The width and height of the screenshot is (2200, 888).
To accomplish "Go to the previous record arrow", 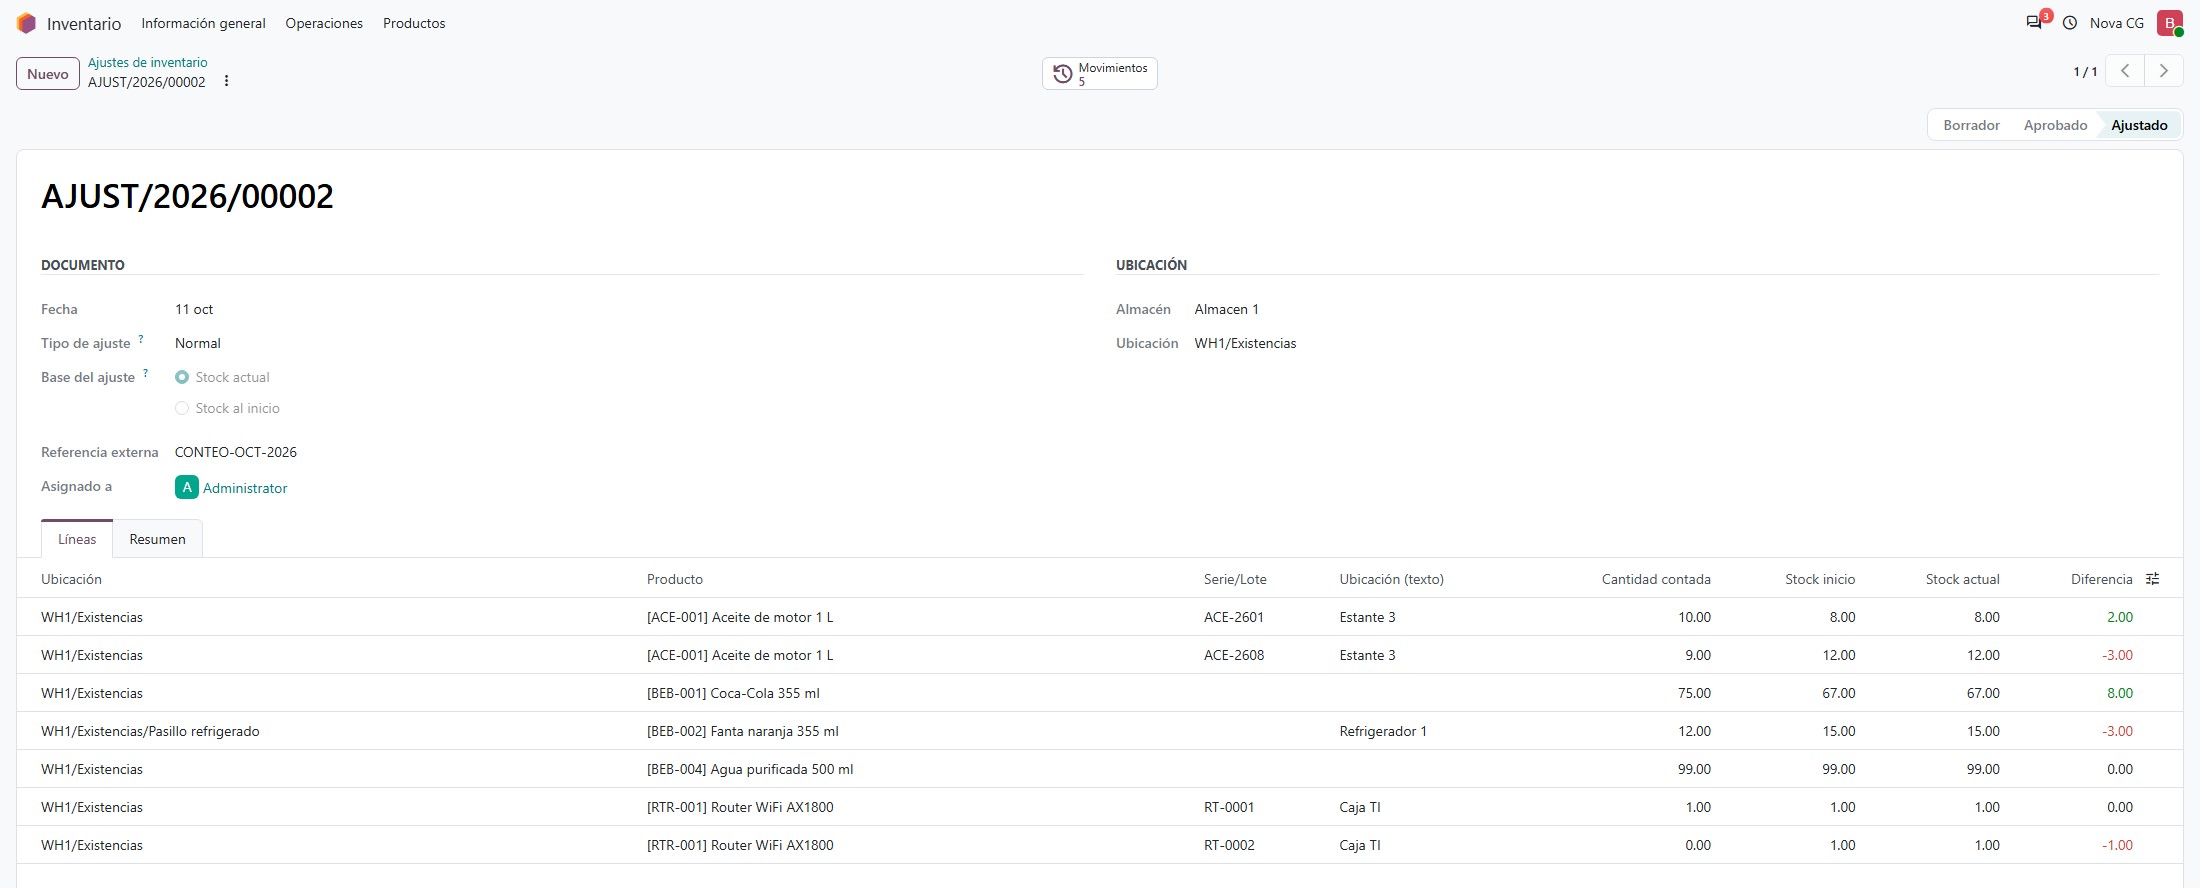I will coord(2125,71).
